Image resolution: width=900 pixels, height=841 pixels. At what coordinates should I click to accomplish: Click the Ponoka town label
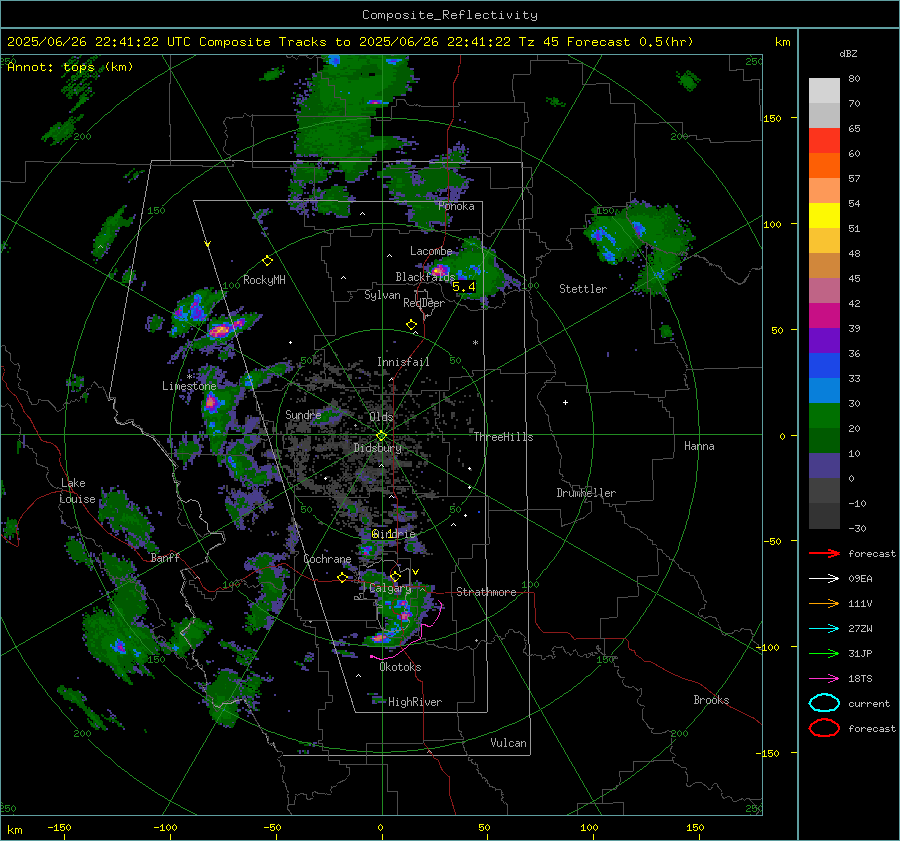point(456,207)
